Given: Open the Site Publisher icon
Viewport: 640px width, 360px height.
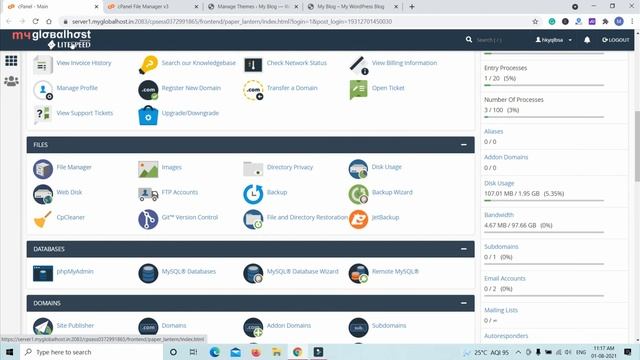Looking at the screenshot, I should [43, 327].
